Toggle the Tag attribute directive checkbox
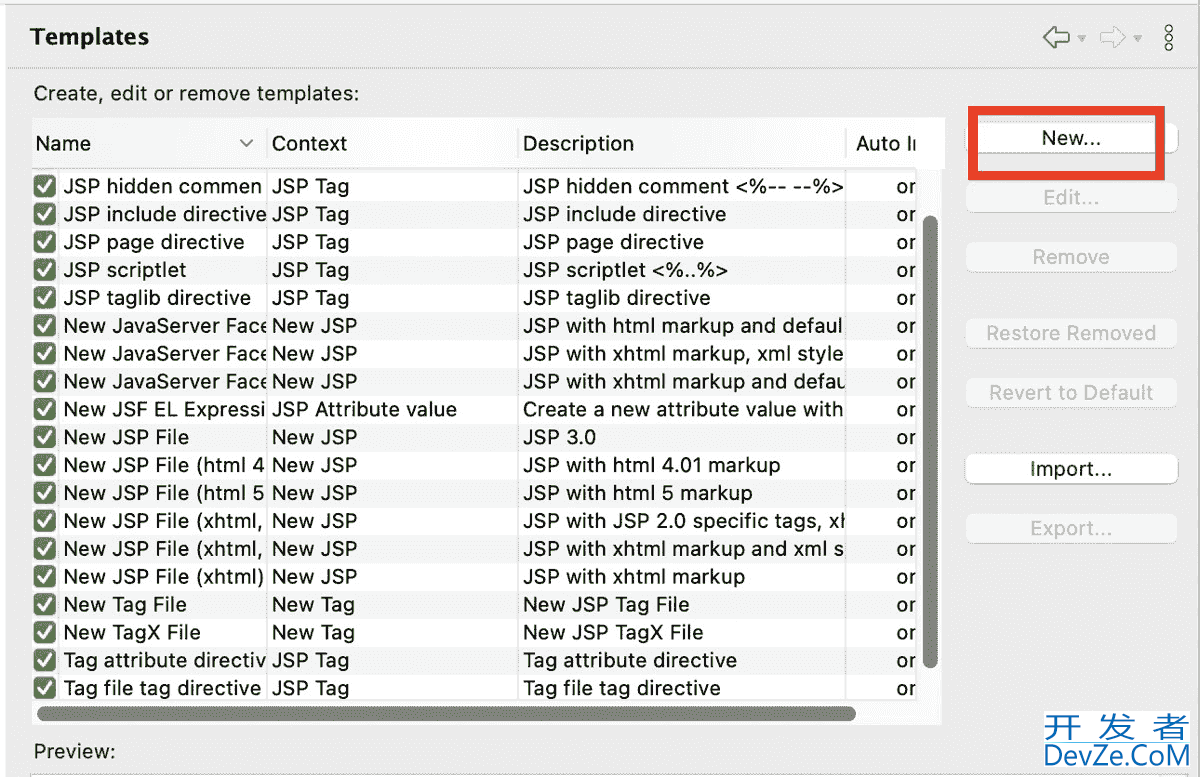Viewport: 1200px width, 777px height. [x=45, y=661]
